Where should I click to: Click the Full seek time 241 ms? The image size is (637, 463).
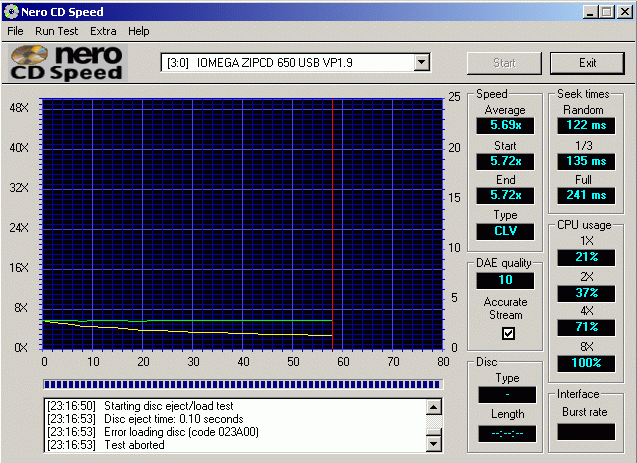[586, 195]
